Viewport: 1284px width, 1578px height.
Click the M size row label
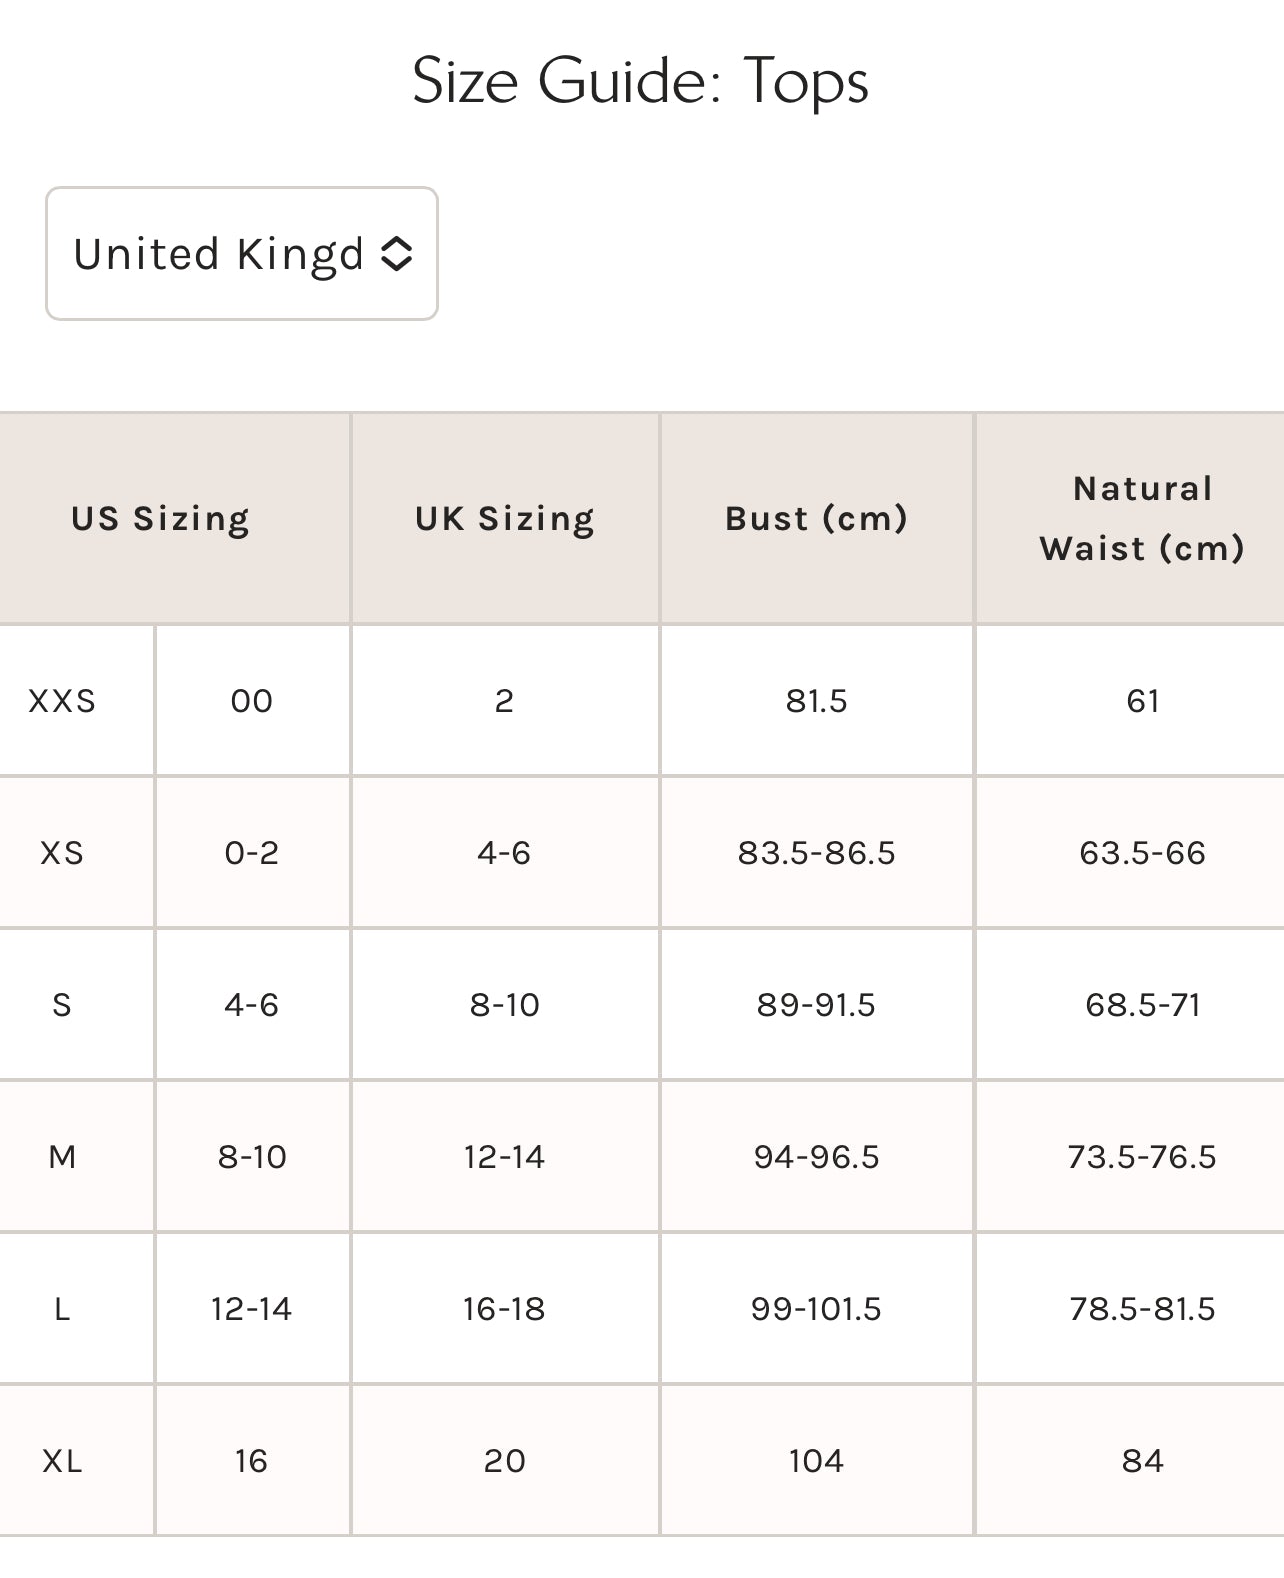[62, 1157]
